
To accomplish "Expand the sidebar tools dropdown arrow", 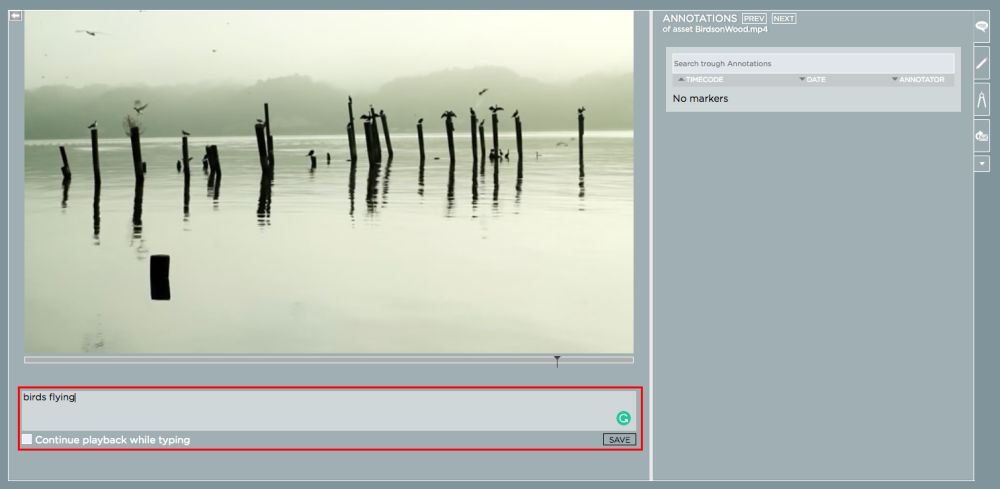I will click(982, 163).
